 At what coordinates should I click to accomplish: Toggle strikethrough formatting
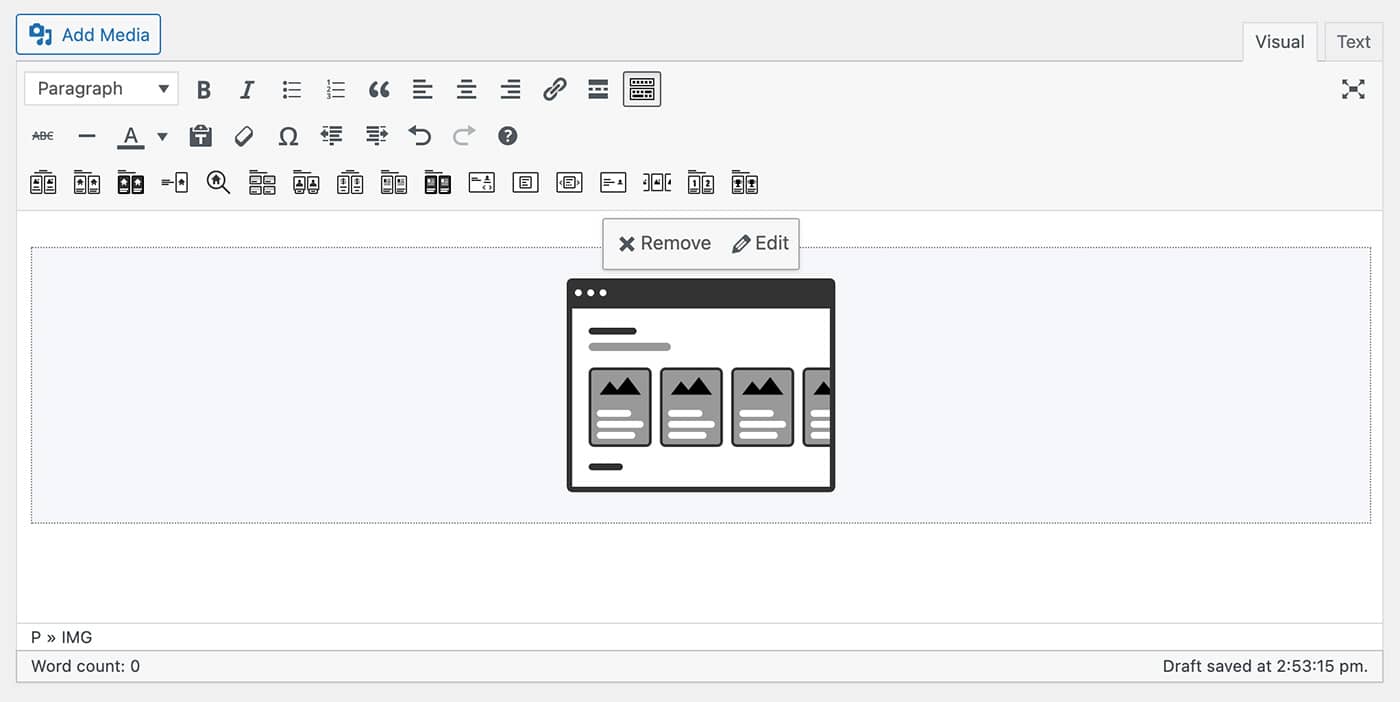(x=43, y=136)
